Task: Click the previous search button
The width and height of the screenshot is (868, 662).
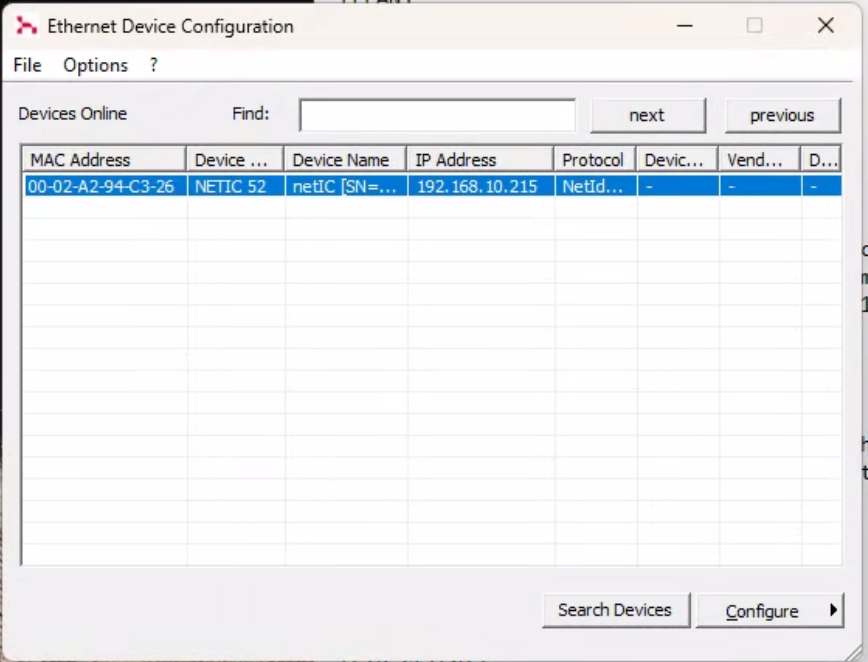Action: 782,115
